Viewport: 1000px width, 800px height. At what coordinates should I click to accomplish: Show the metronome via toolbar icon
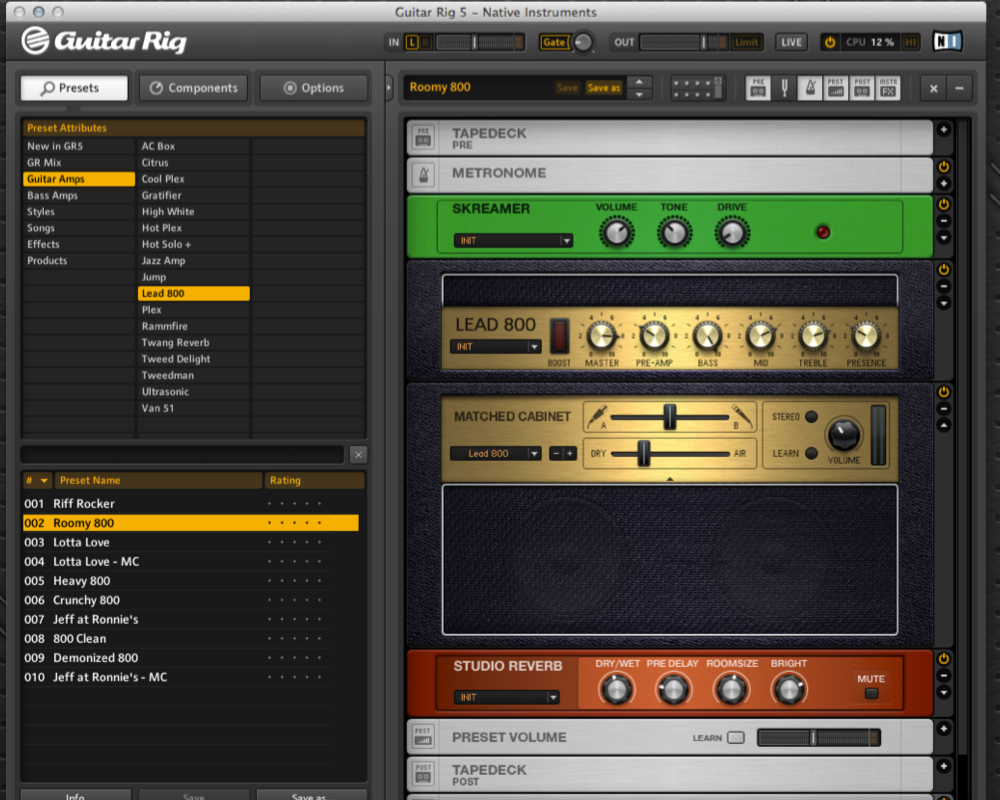pyautogui.click(x=810, y=87)
